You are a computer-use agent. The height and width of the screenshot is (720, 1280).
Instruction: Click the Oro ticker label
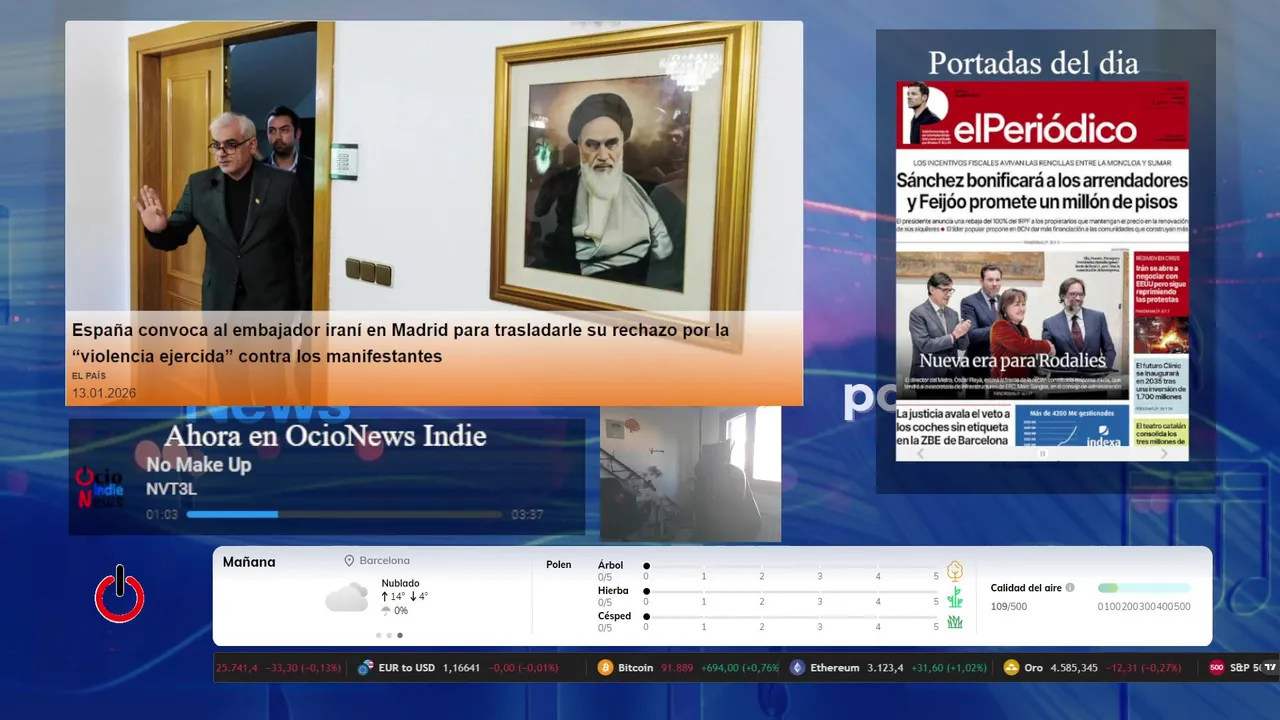(x=1033, y=667)
